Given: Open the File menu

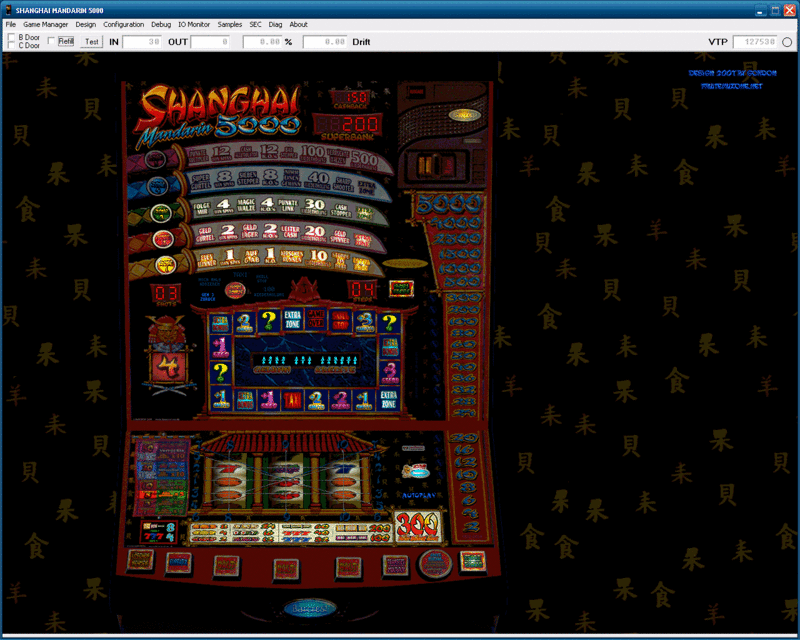Looking at the screenshot, I should click(x=11, y=24).
